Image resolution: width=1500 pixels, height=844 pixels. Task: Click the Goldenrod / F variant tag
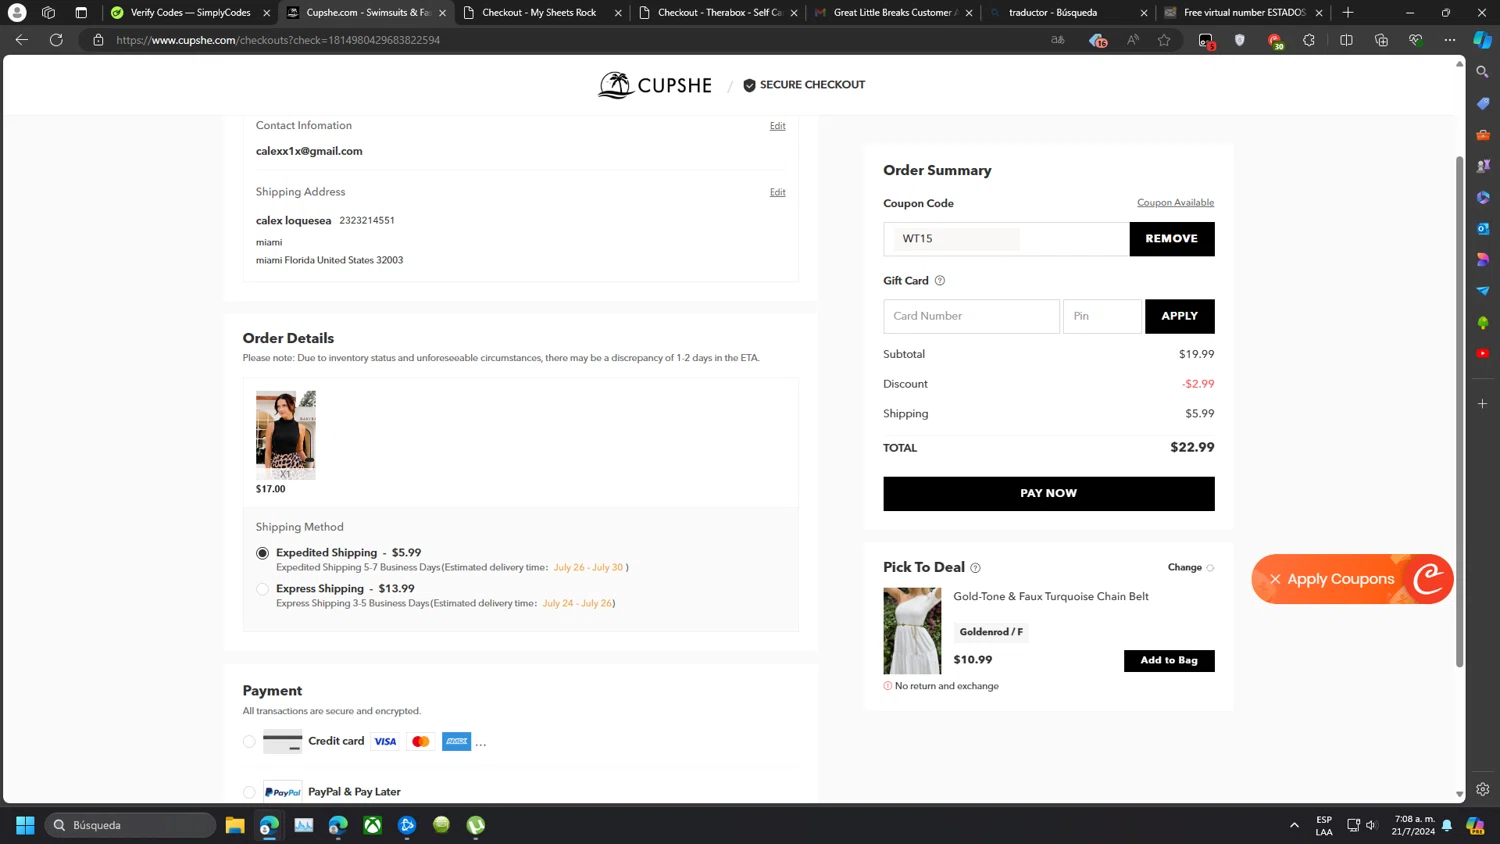point(991,632)
